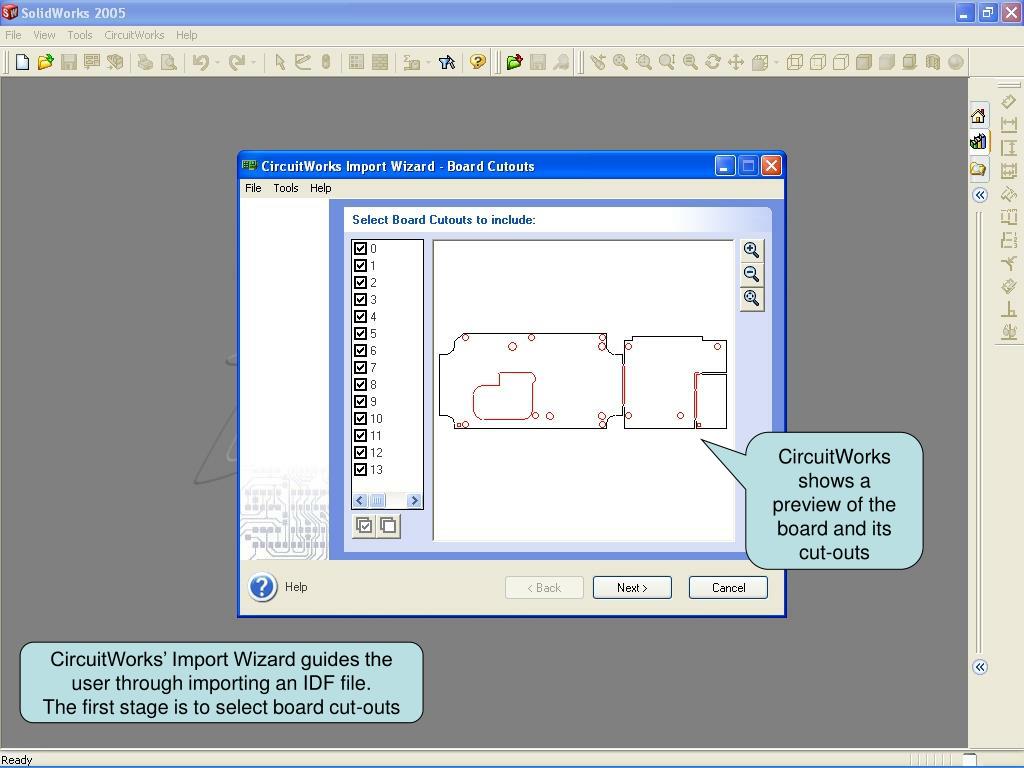Uncheck board cutout 2
Image resolution: width=1024 pixels, height=768 pixels.
[x=360, y=282]
